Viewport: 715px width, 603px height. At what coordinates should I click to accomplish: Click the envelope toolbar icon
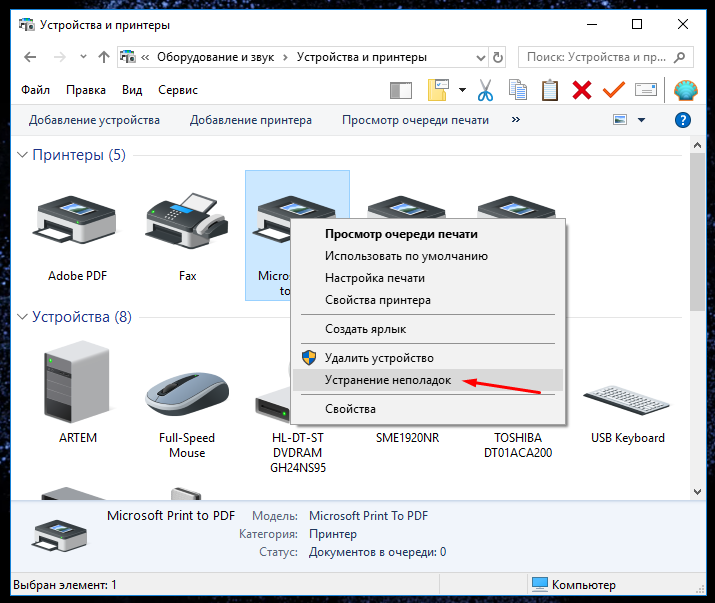tap(646, 90)
